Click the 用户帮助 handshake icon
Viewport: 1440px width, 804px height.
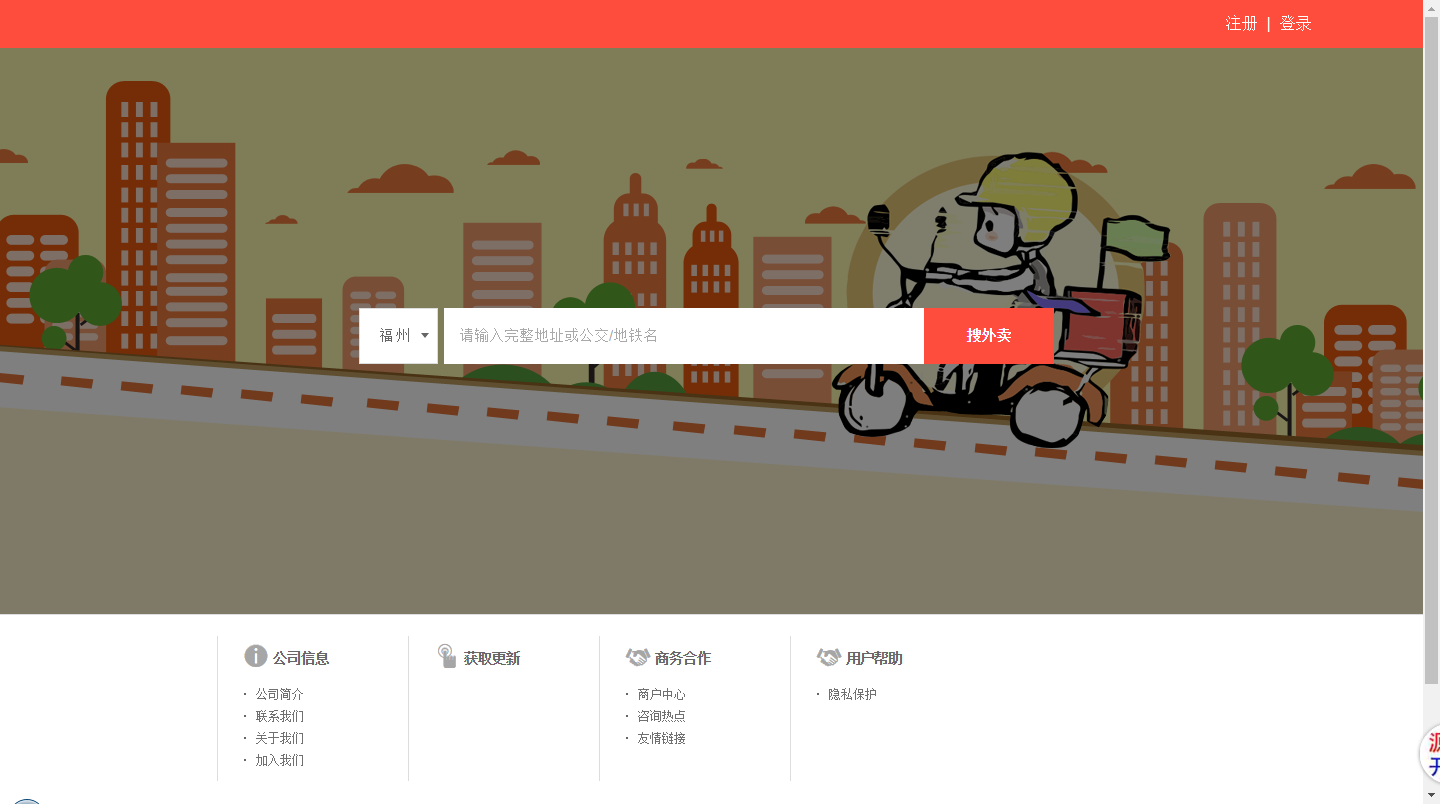828,657
